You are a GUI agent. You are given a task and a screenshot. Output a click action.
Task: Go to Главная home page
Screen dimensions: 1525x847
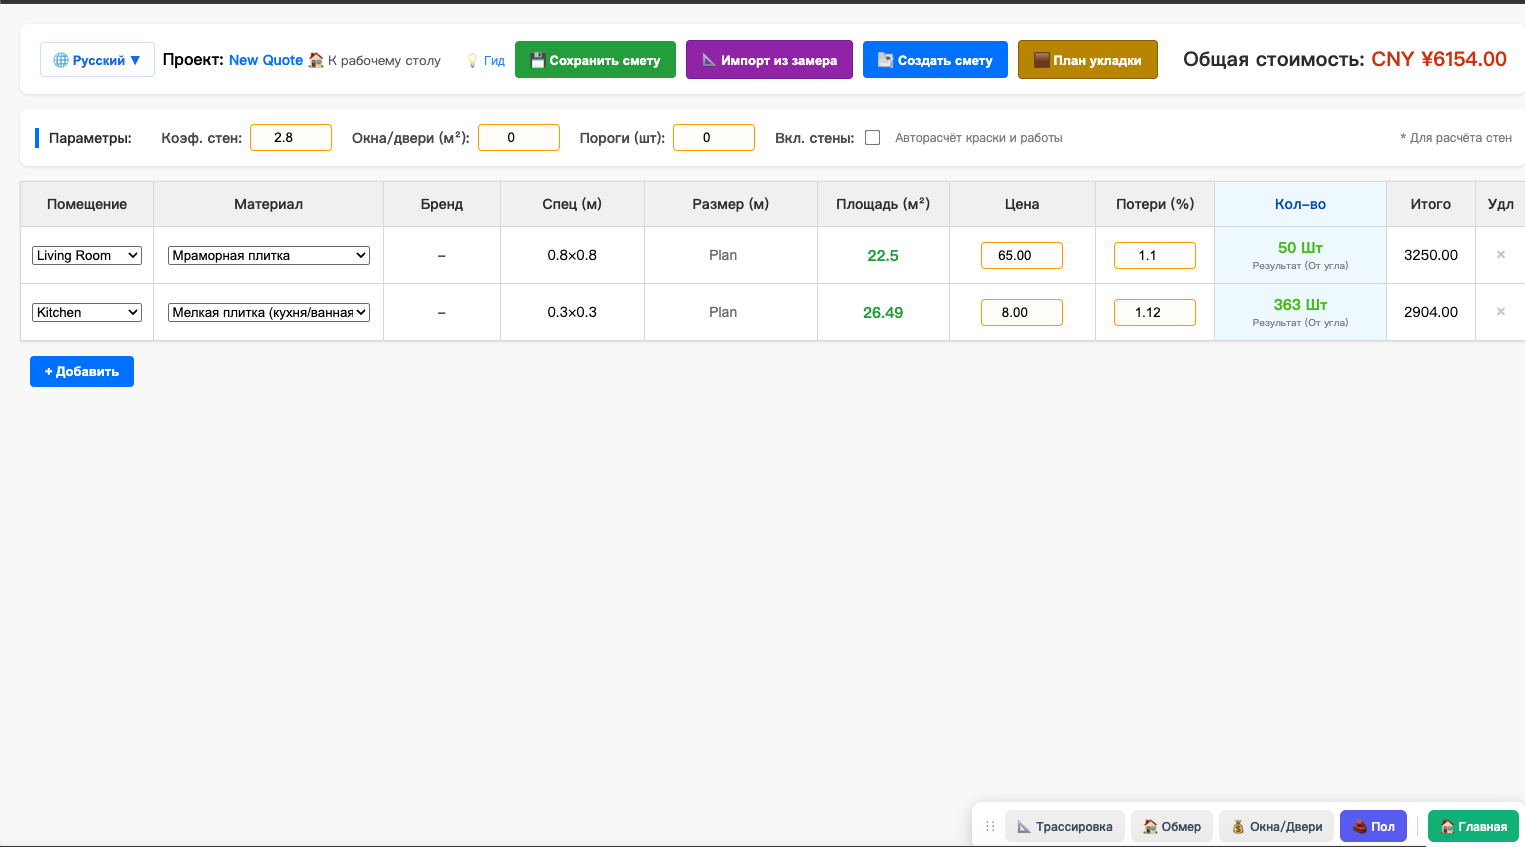coord(1473,827)
